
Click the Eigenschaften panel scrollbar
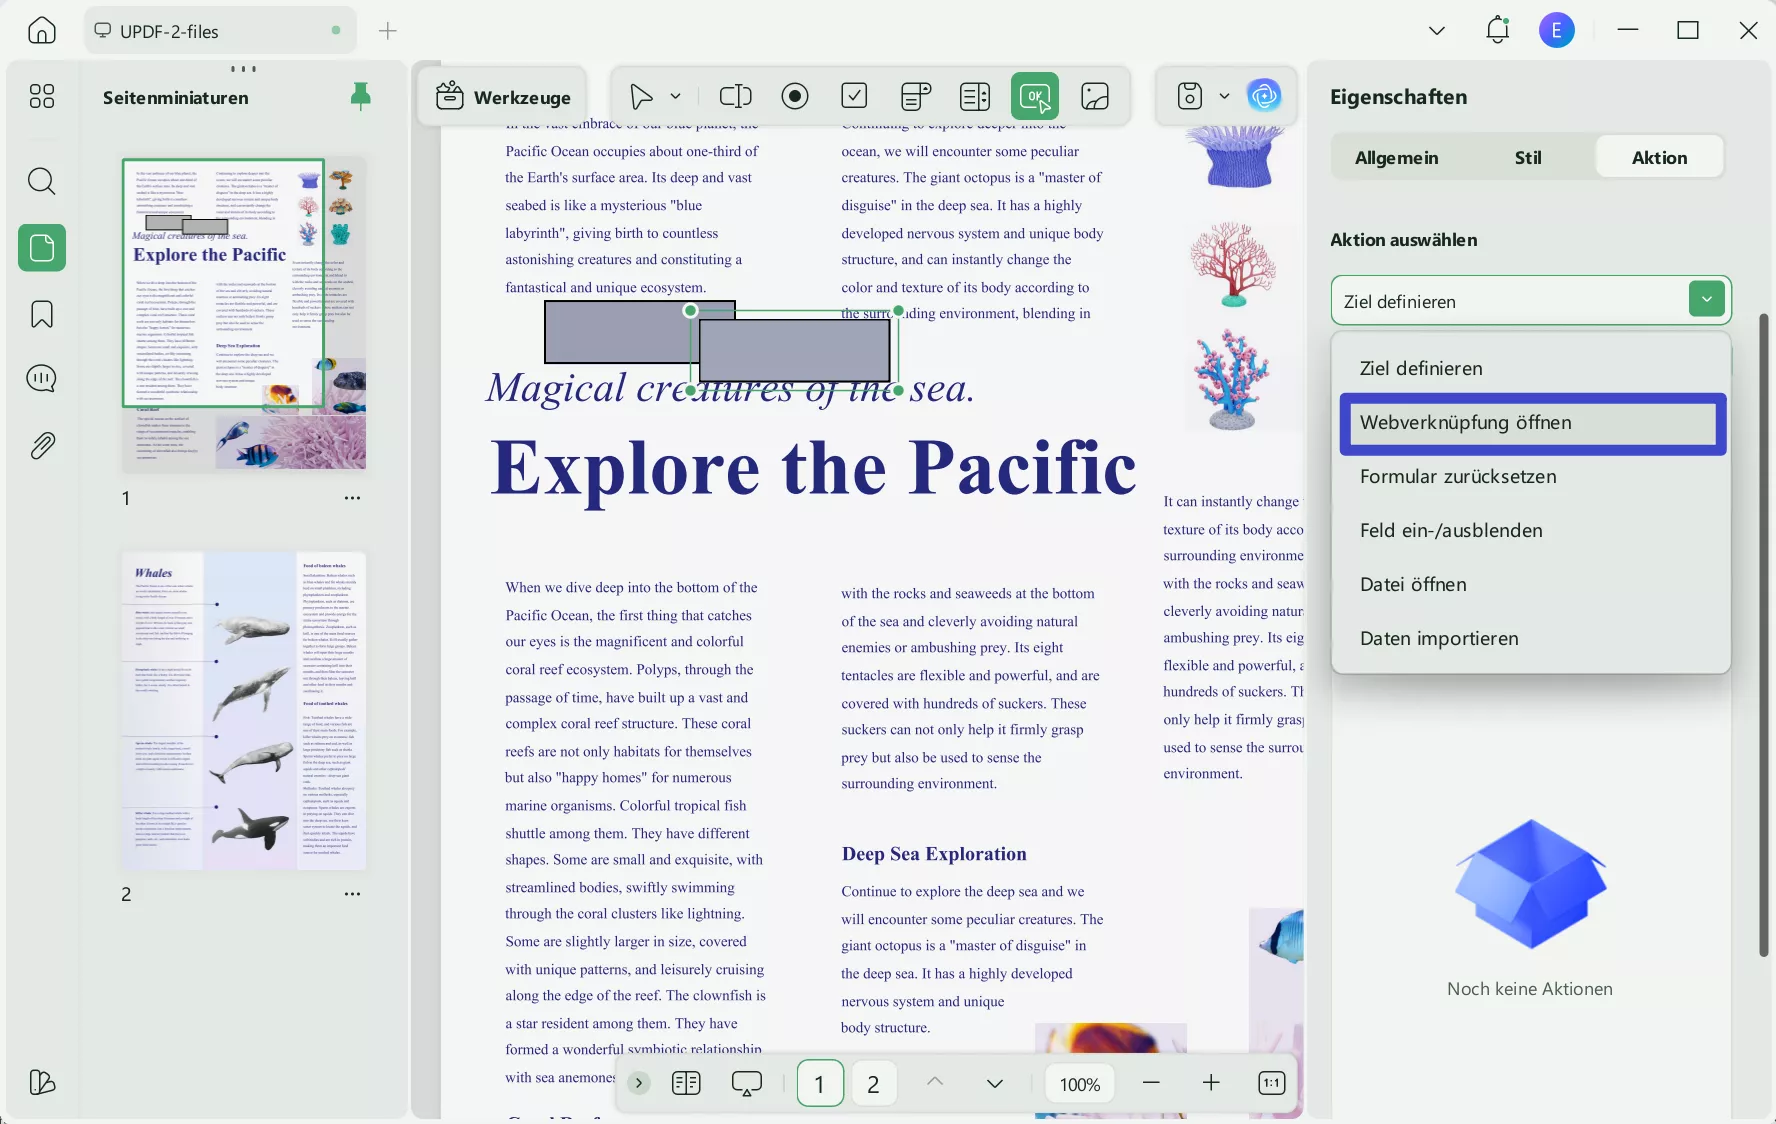(x=1764, y=635)
